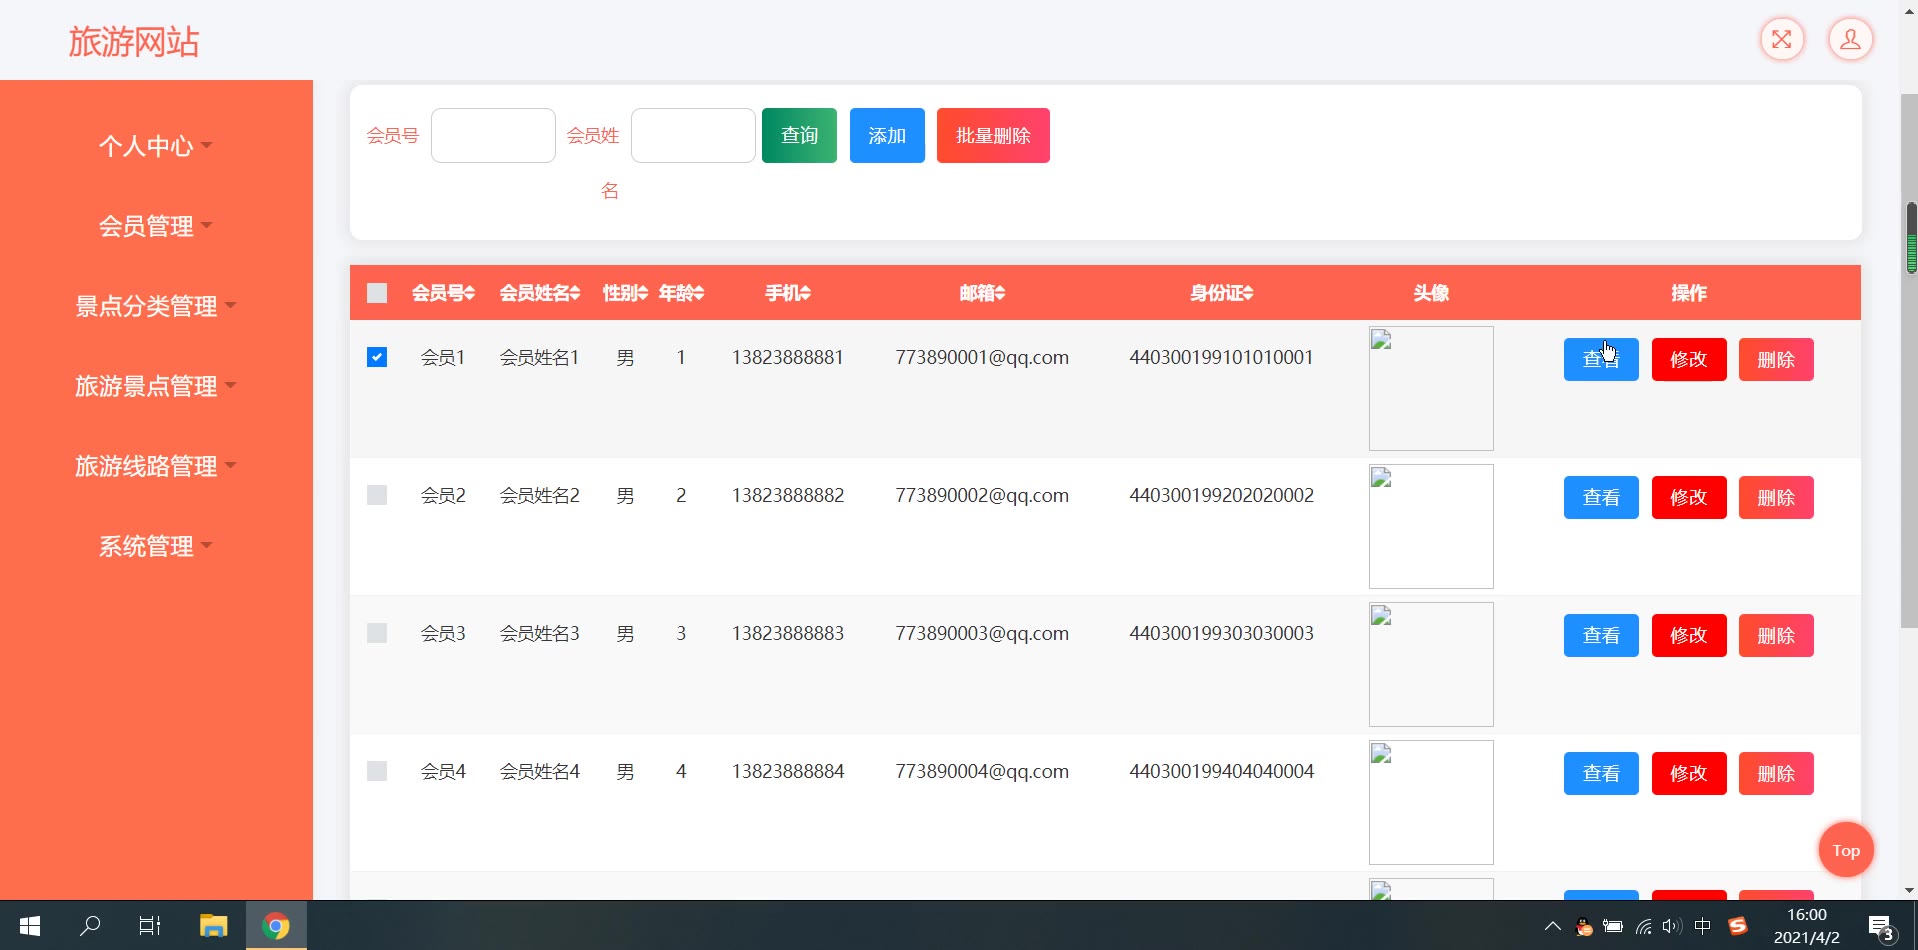Click 删除 for 会员2
The image size is (1918, 950).
click(x=1776, y=497)
